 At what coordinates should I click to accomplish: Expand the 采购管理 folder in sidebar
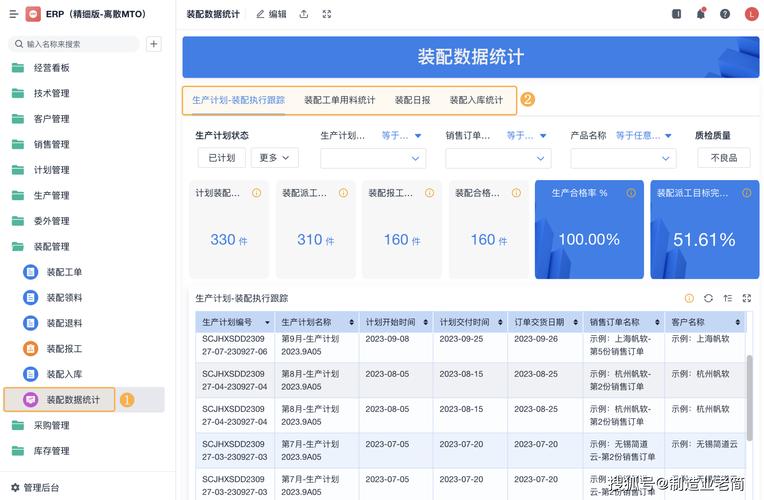(x=52, y=425)
